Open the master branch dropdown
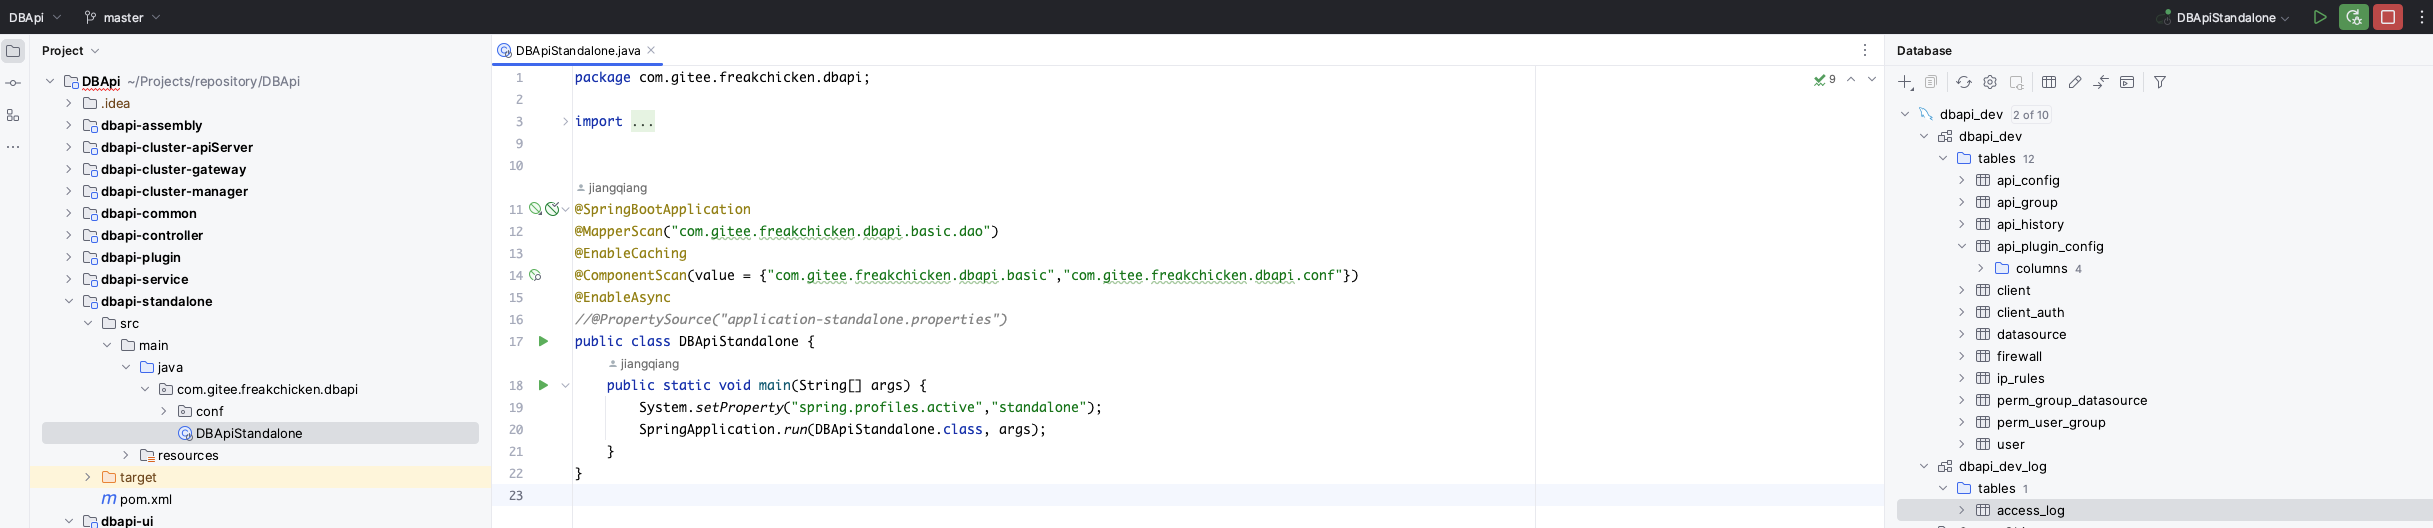The height and width of the screenshot is (528, 2433). point(123,17)
